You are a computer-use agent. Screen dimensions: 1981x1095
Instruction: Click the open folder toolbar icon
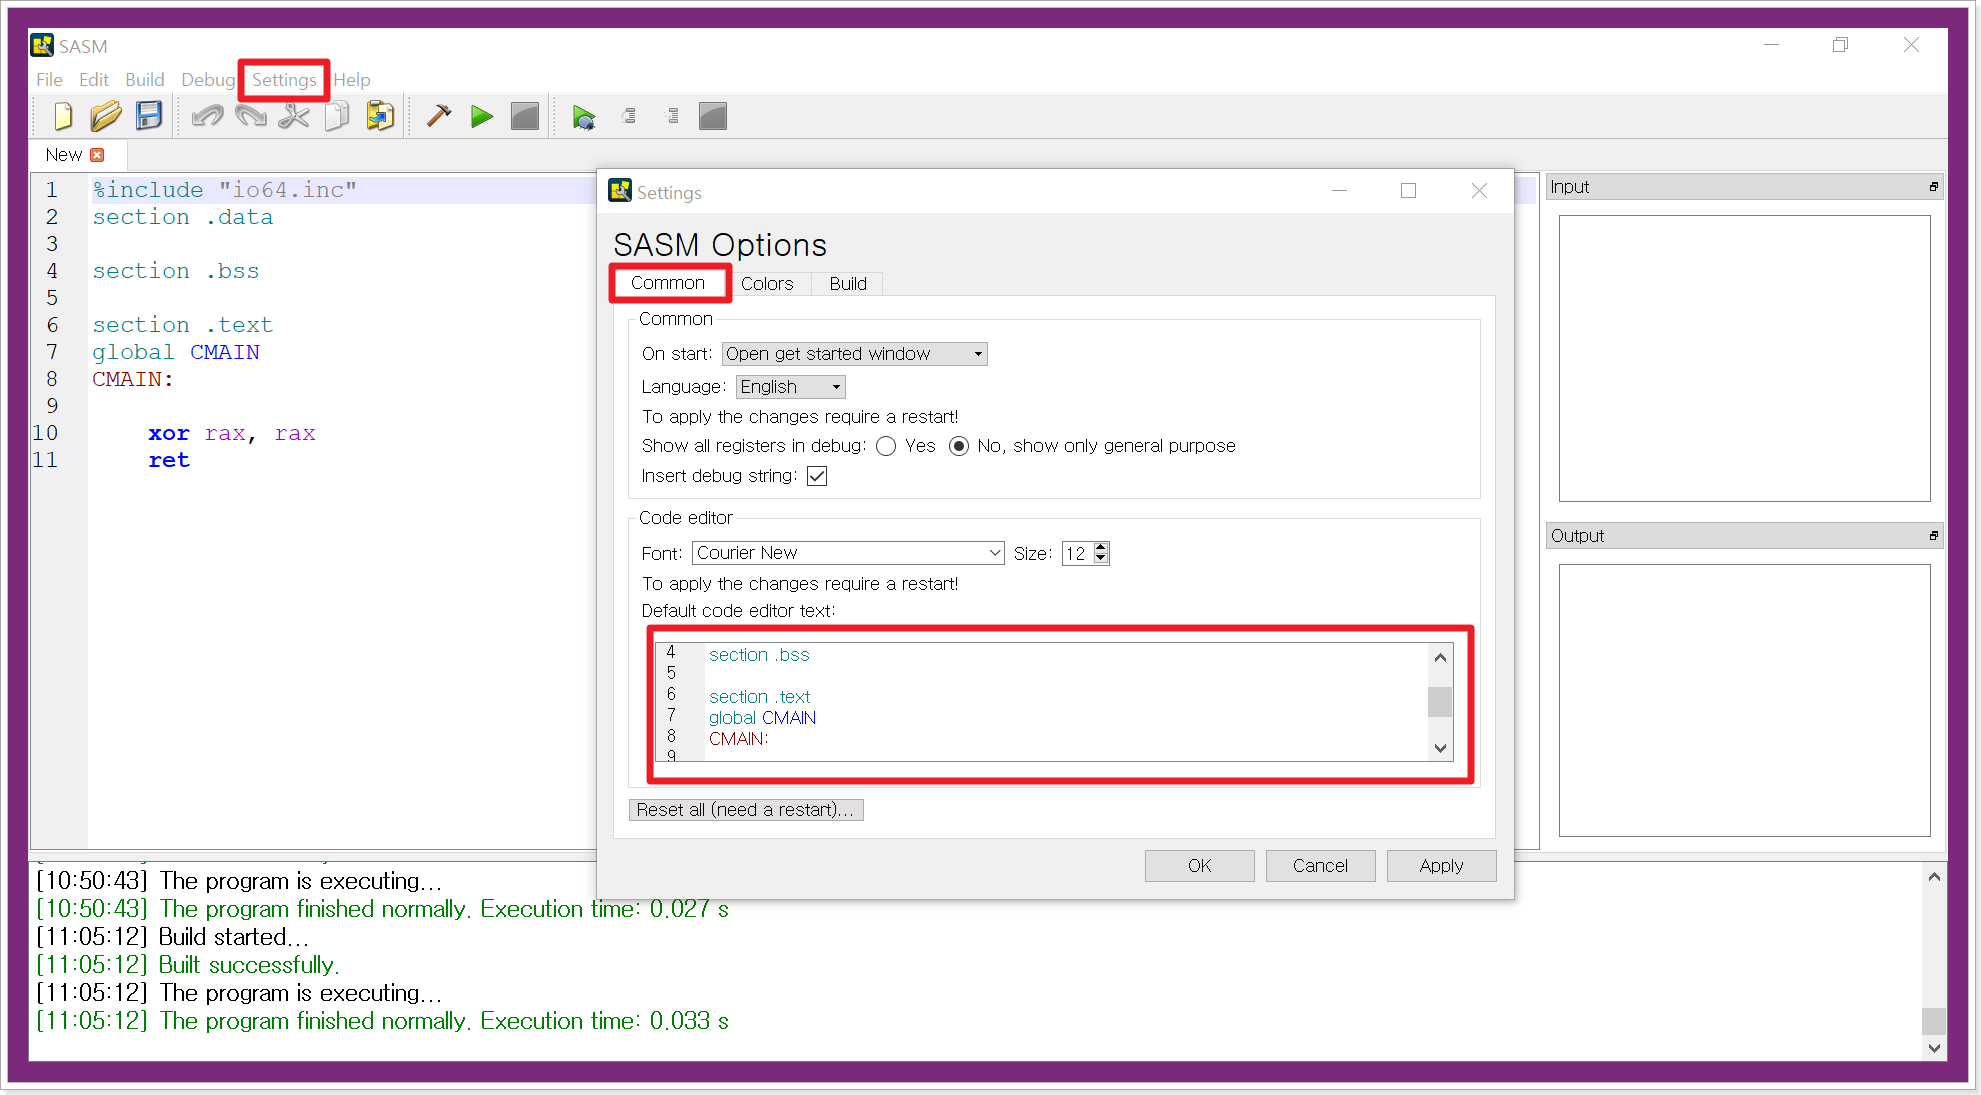[x=105, y=117]
